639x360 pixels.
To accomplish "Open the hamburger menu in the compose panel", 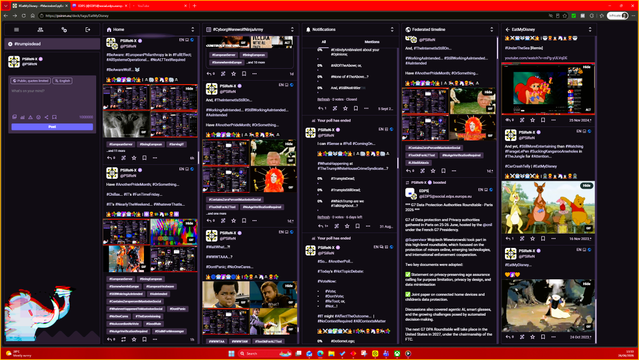I will click(x=16, y=30).
